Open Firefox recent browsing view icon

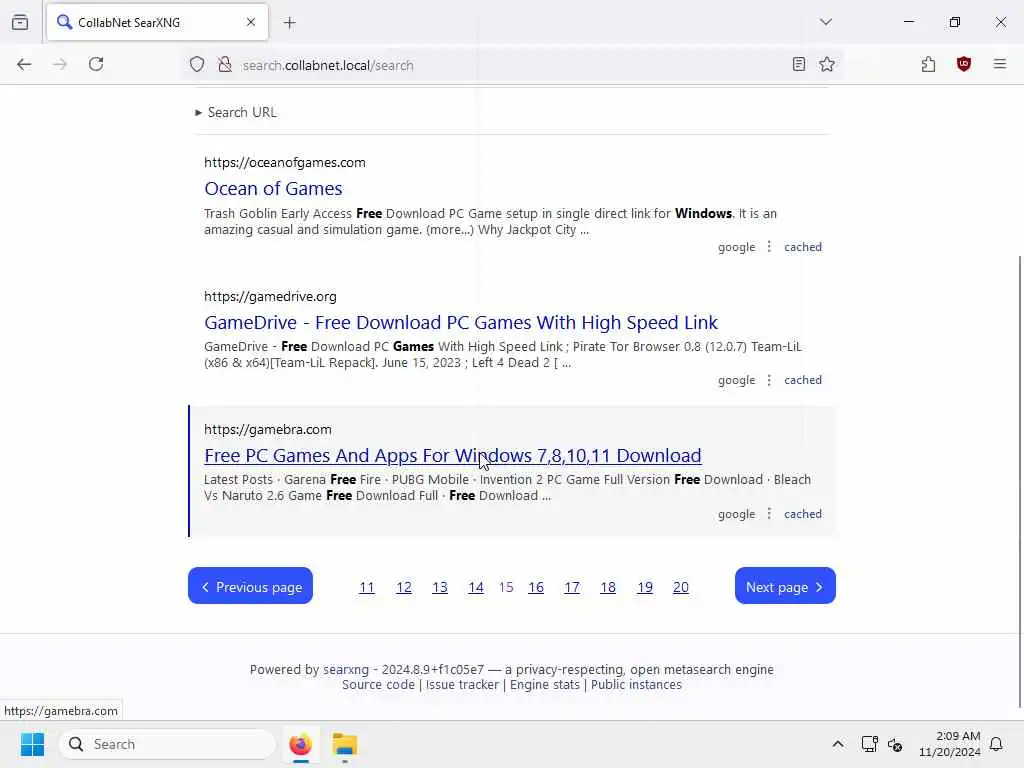click(20, 22)
